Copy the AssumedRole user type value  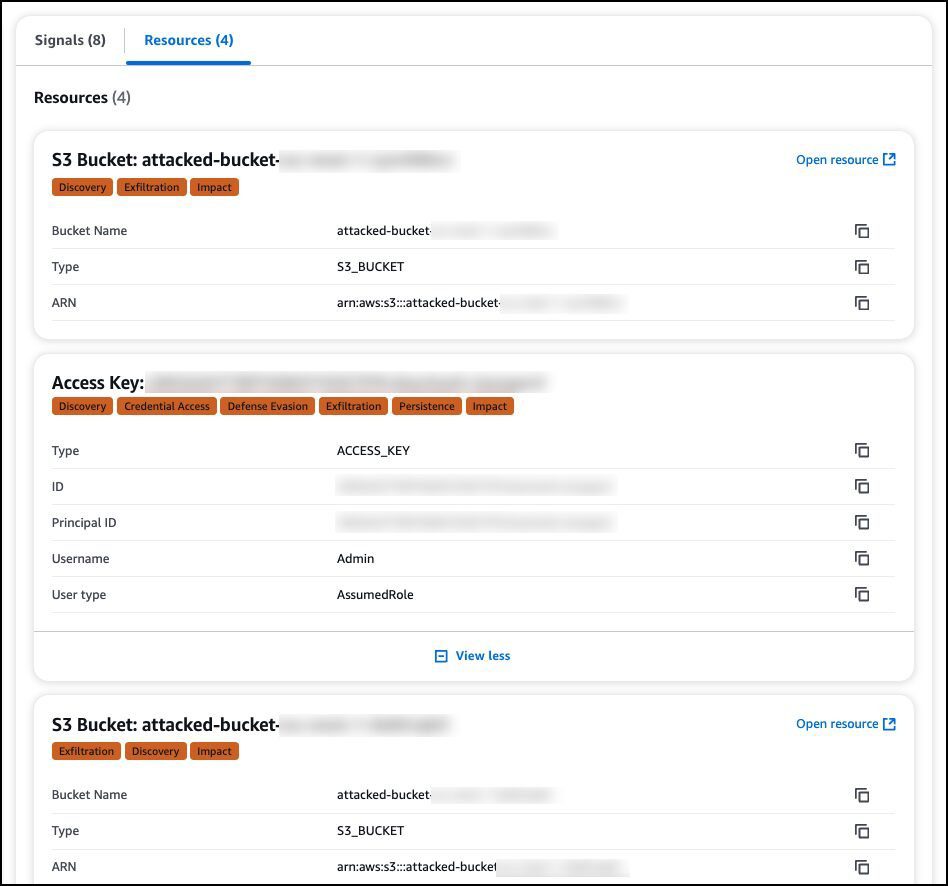point(862,594)
